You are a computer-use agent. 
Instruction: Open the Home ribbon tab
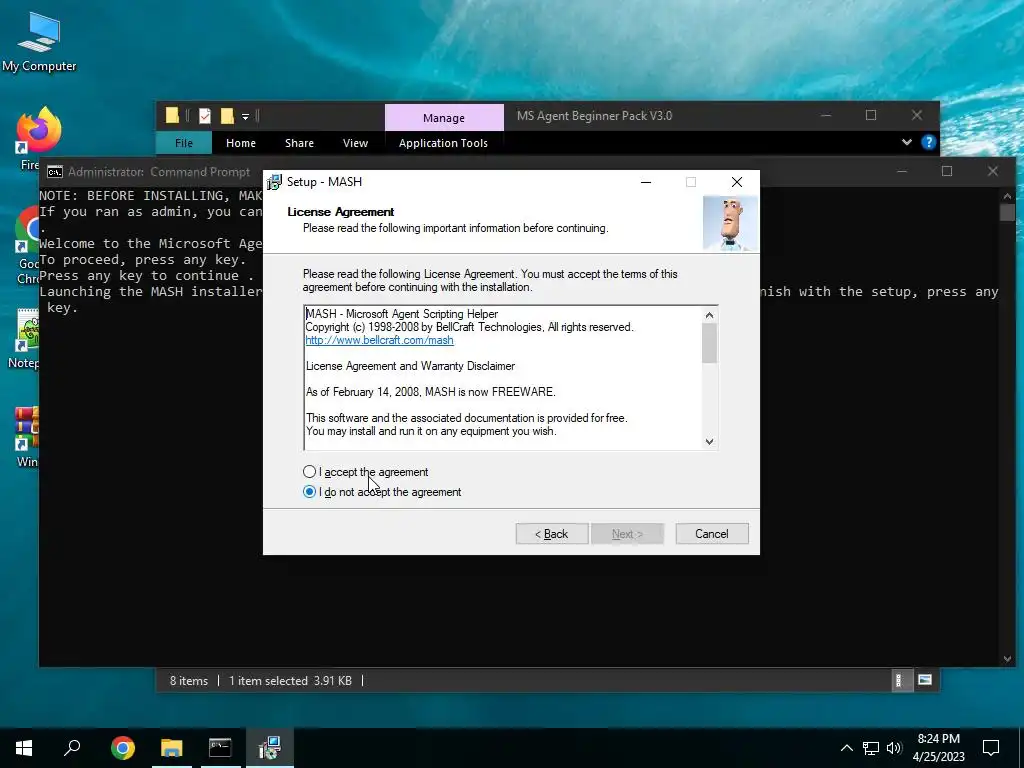241,143
